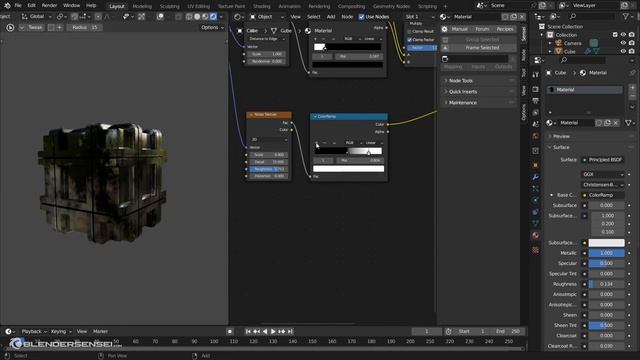The width and height of the screenshot is (640, 360).
Task: Open the shader type Object dropdown
Action: [x=267, y=17]
